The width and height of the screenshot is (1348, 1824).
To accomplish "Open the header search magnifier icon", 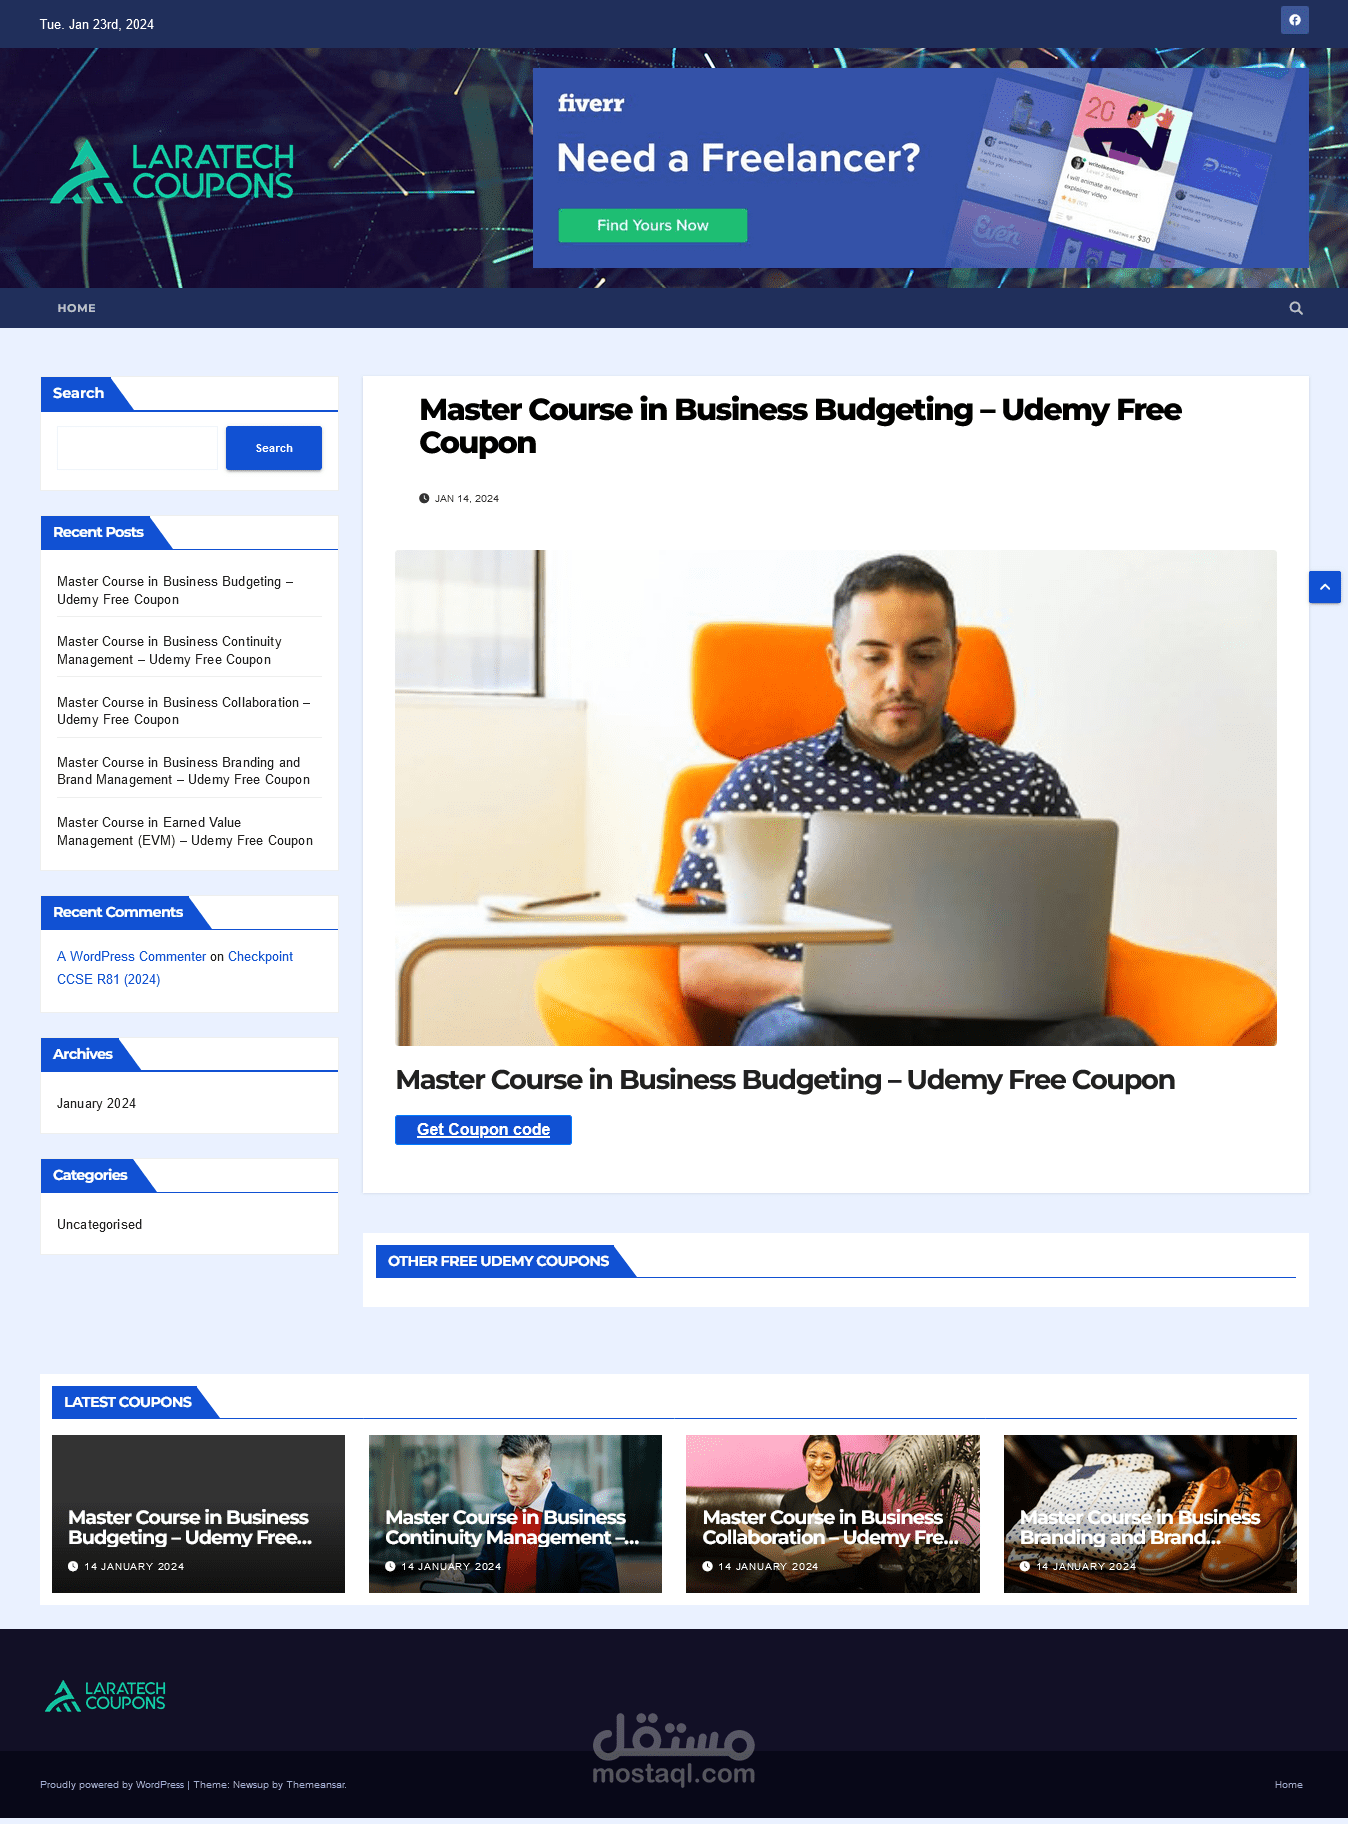I will click(x=1296, y=308).
